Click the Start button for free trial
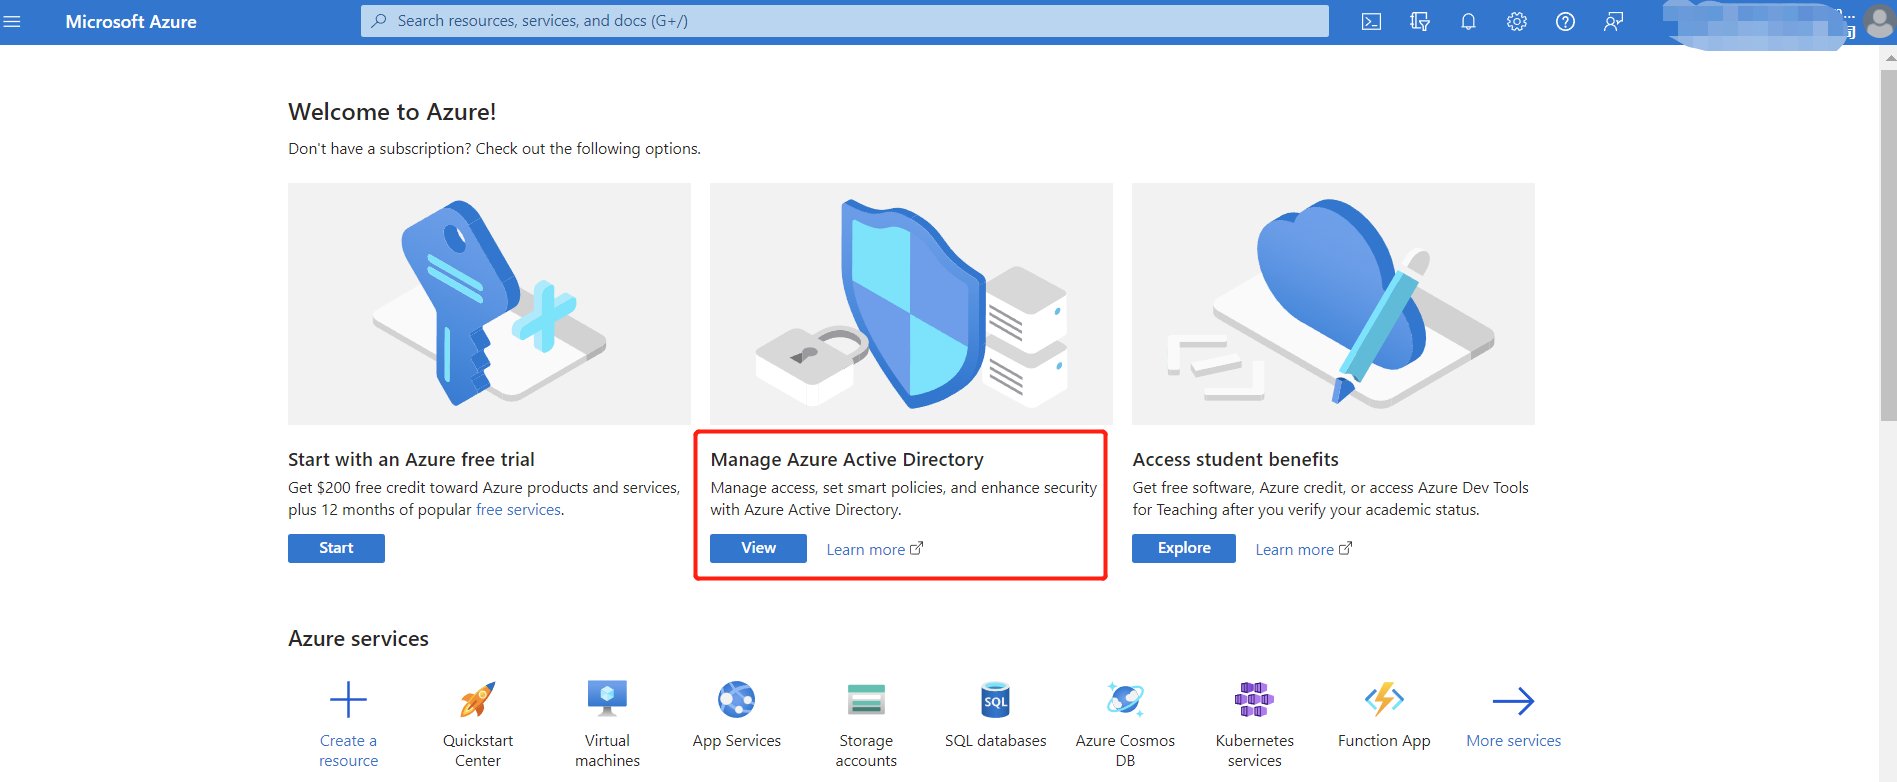Screen dimensions: 1897x782 coord(336,548)
